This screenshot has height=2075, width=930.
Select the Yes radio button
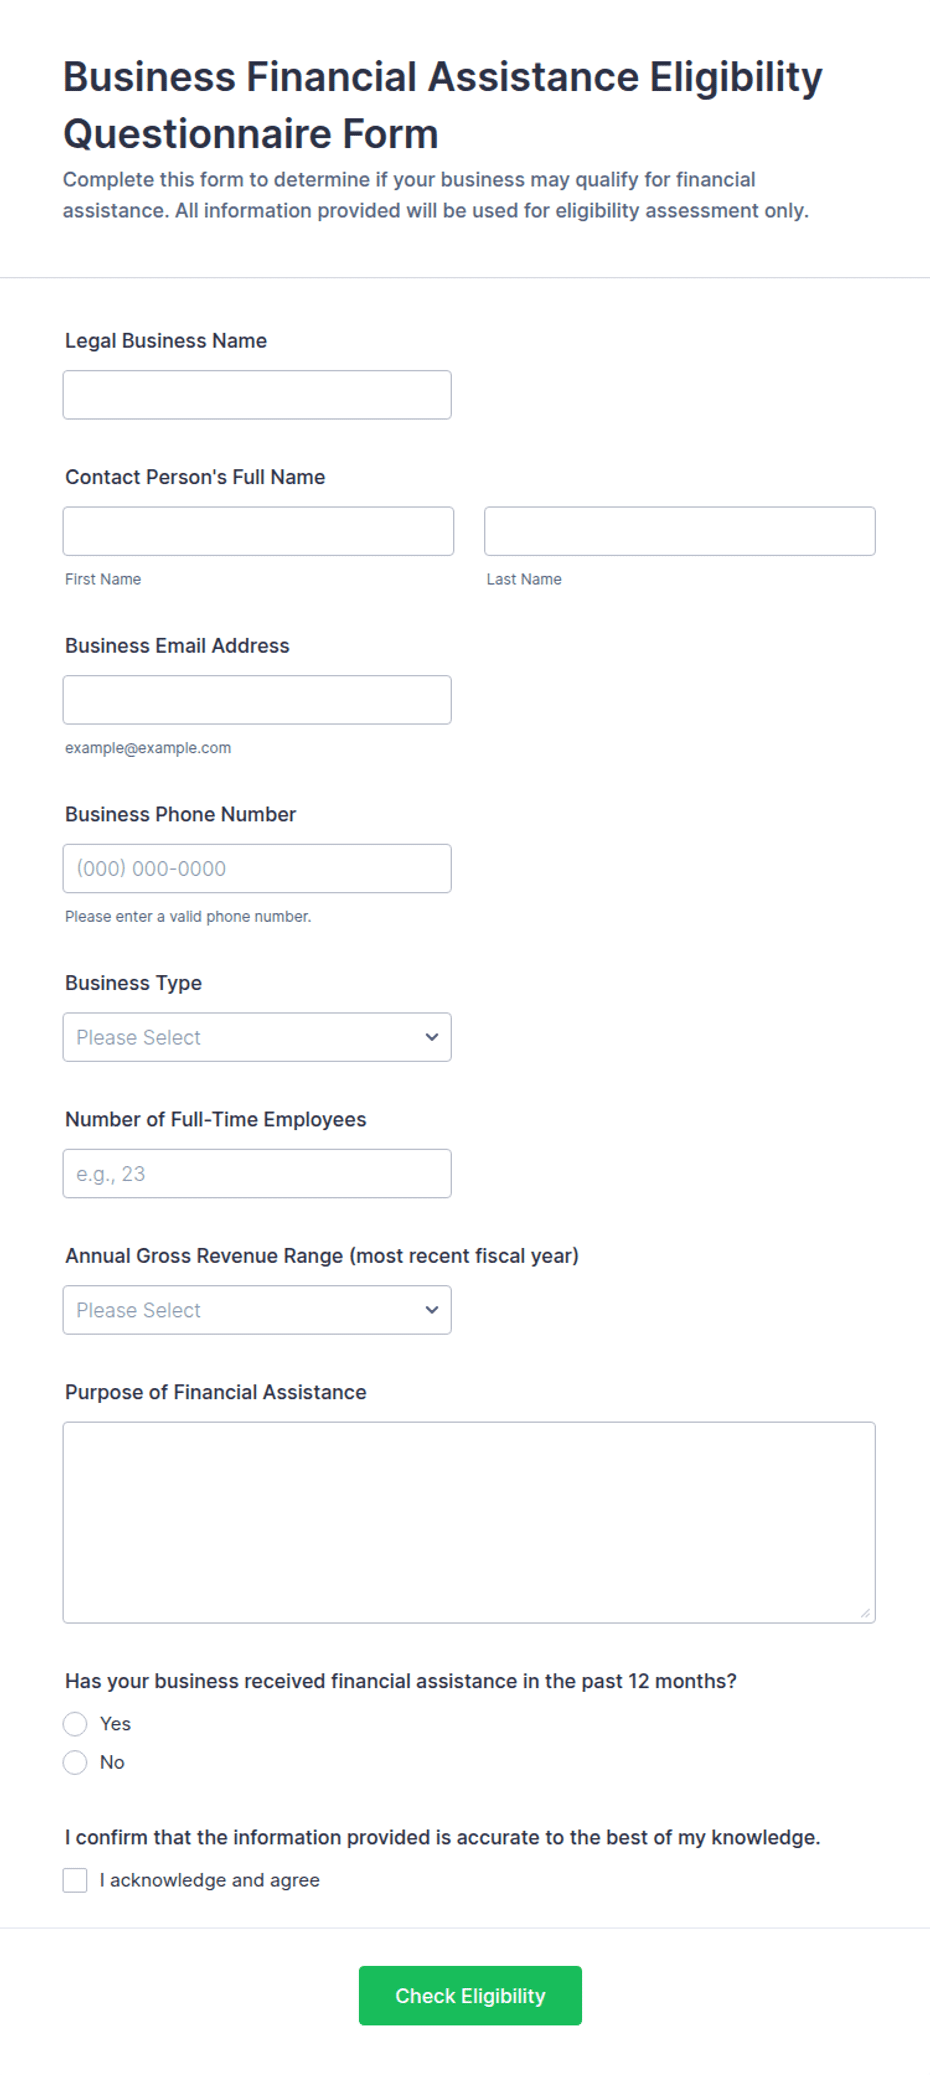pyautogui.click(x=75, y=1724)
